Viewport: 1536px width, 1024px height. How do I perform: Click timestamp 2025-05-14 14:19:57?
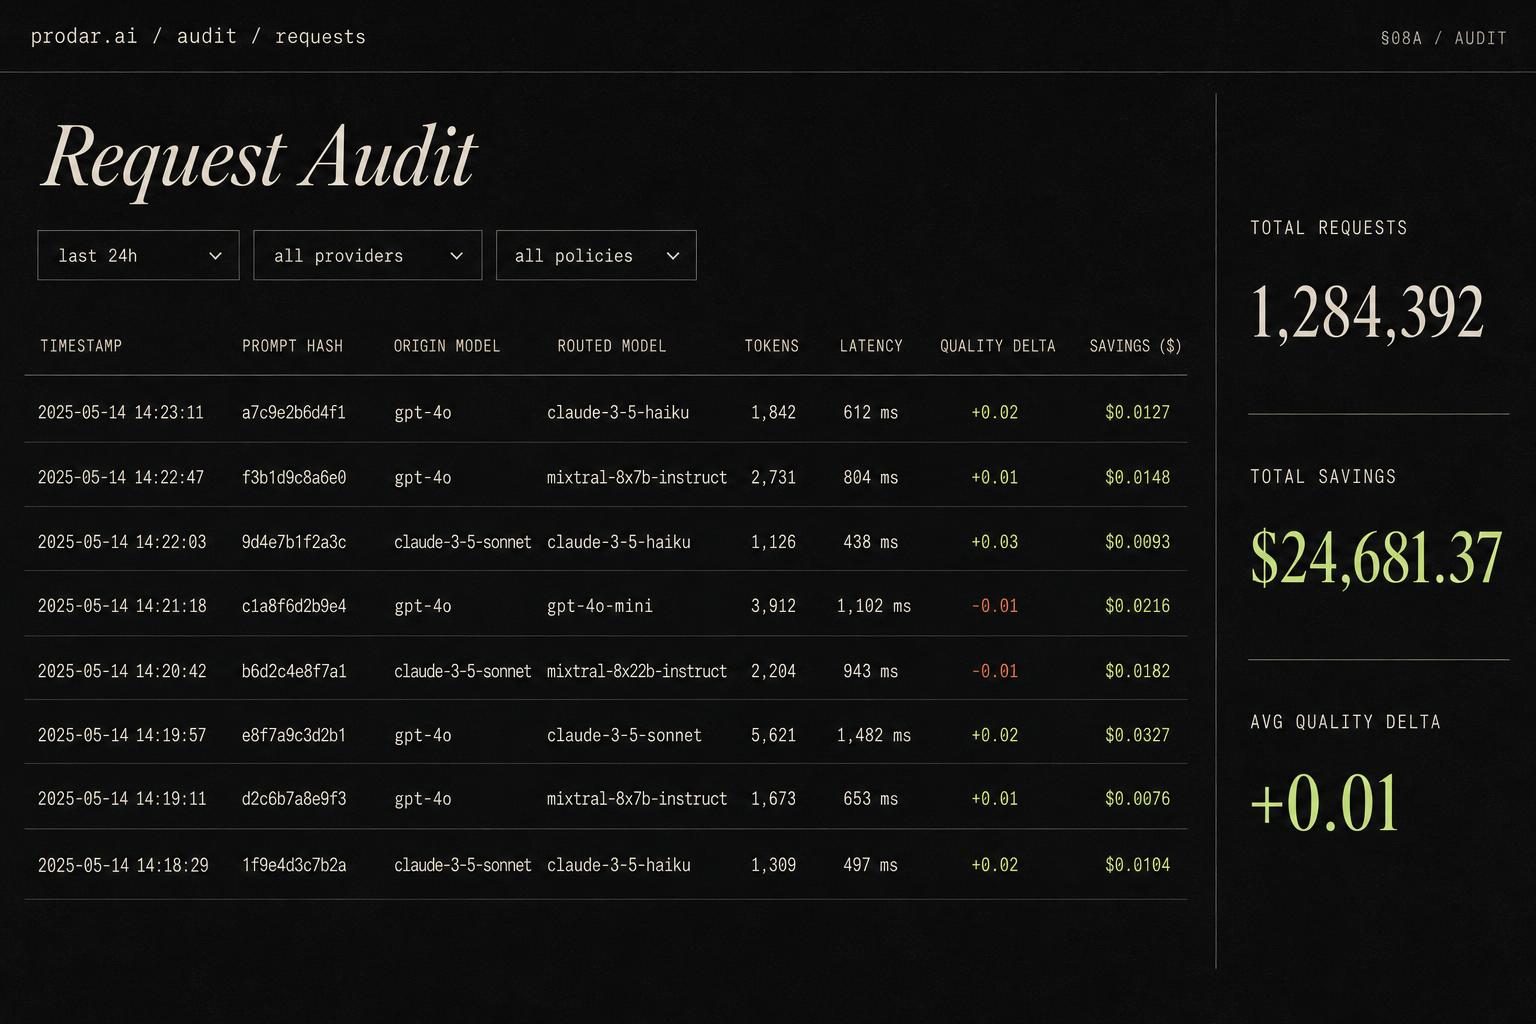122,735
